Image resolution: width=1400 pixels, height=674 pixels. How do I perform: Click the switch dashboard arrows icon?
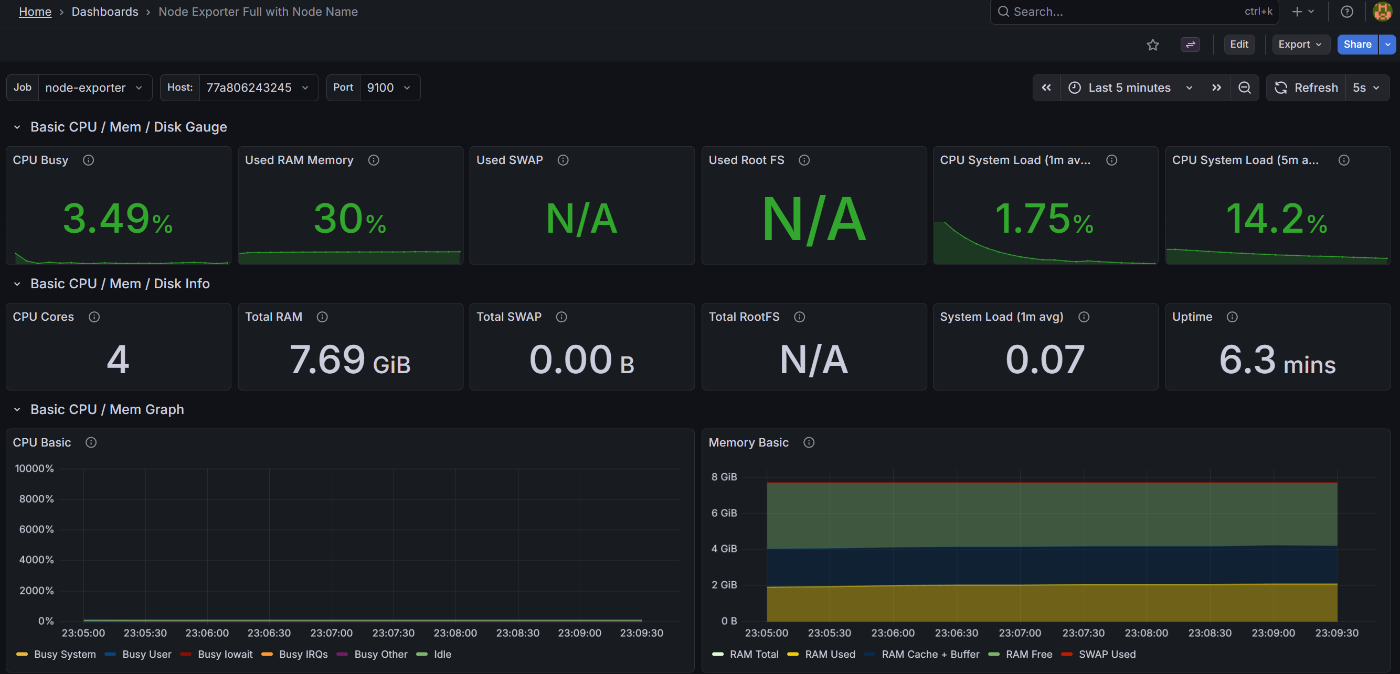(1190, 45)
